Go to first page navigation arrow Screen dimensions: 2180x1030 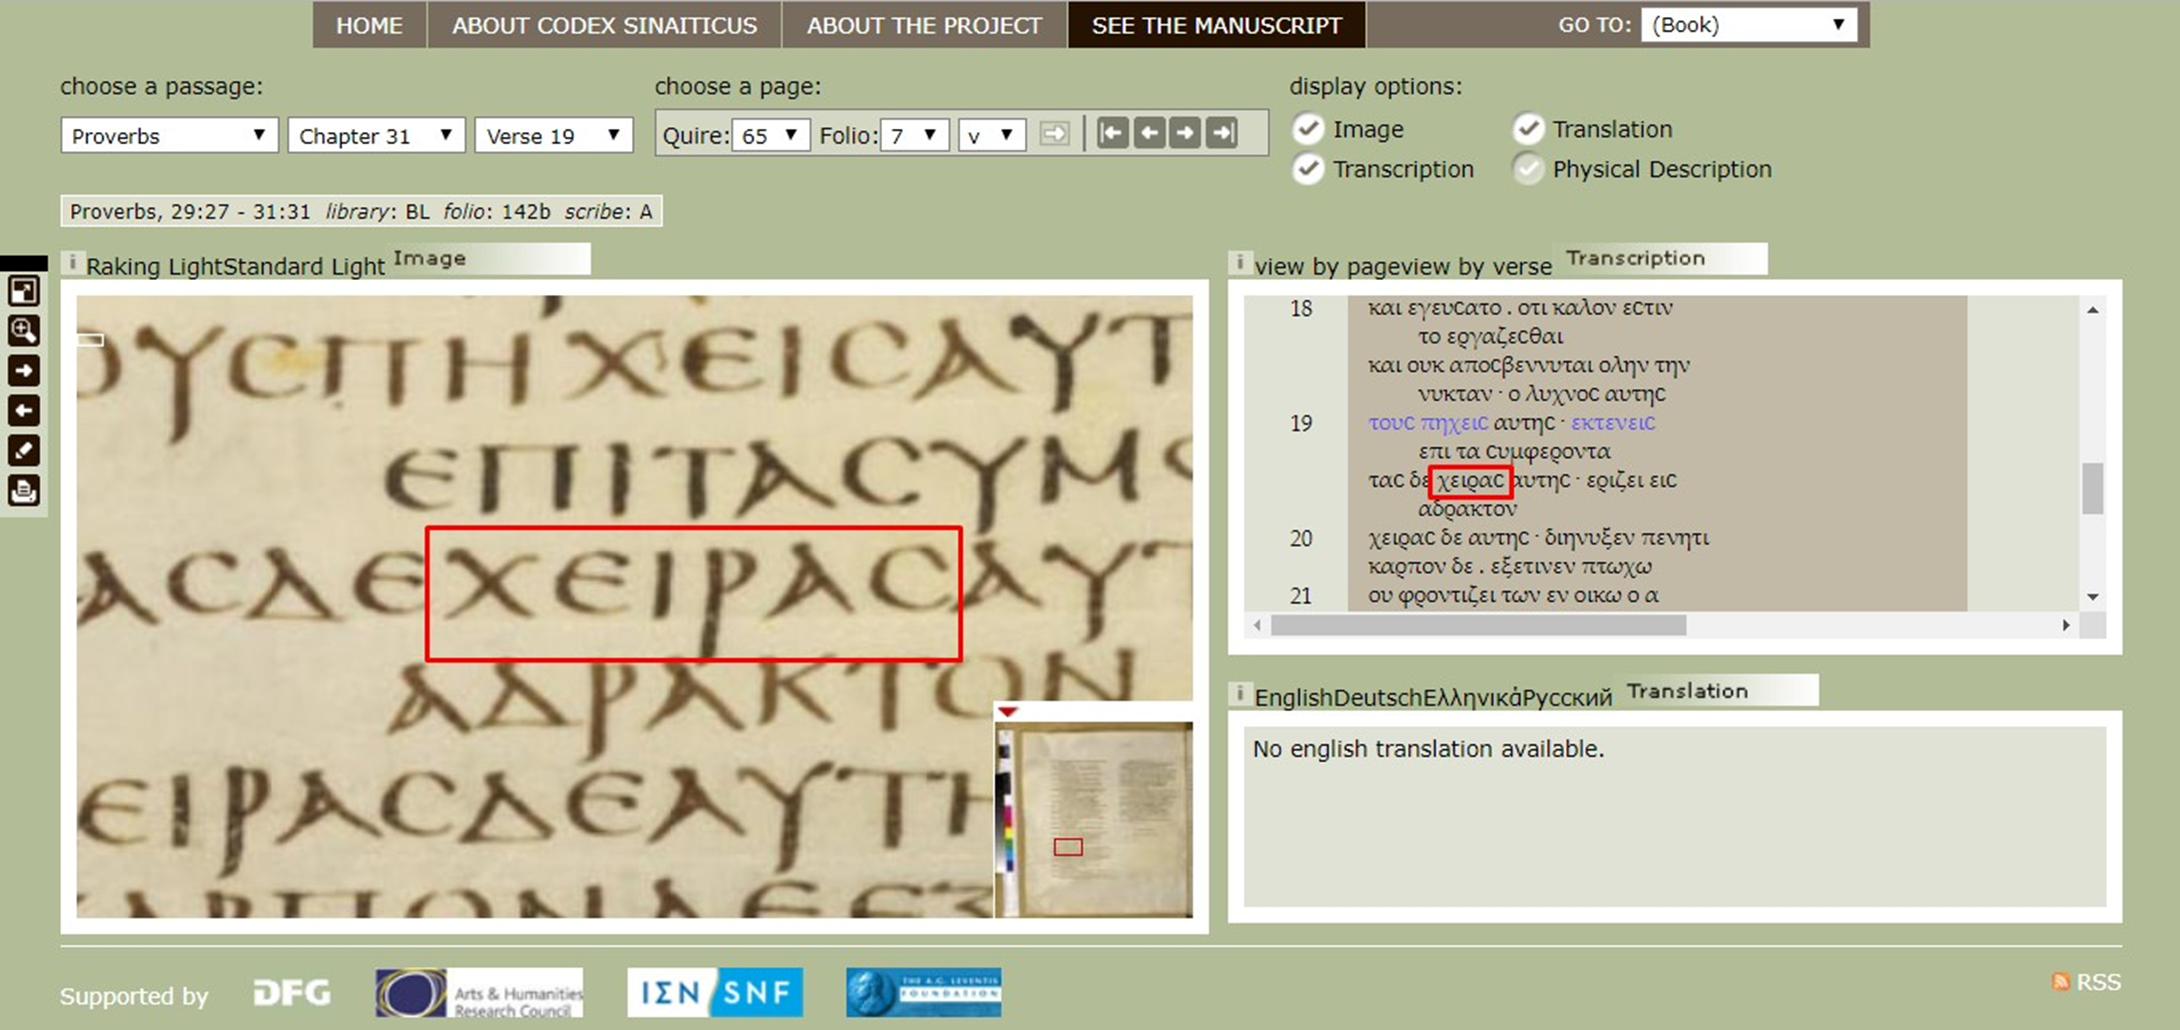[x=1113, y=133]
